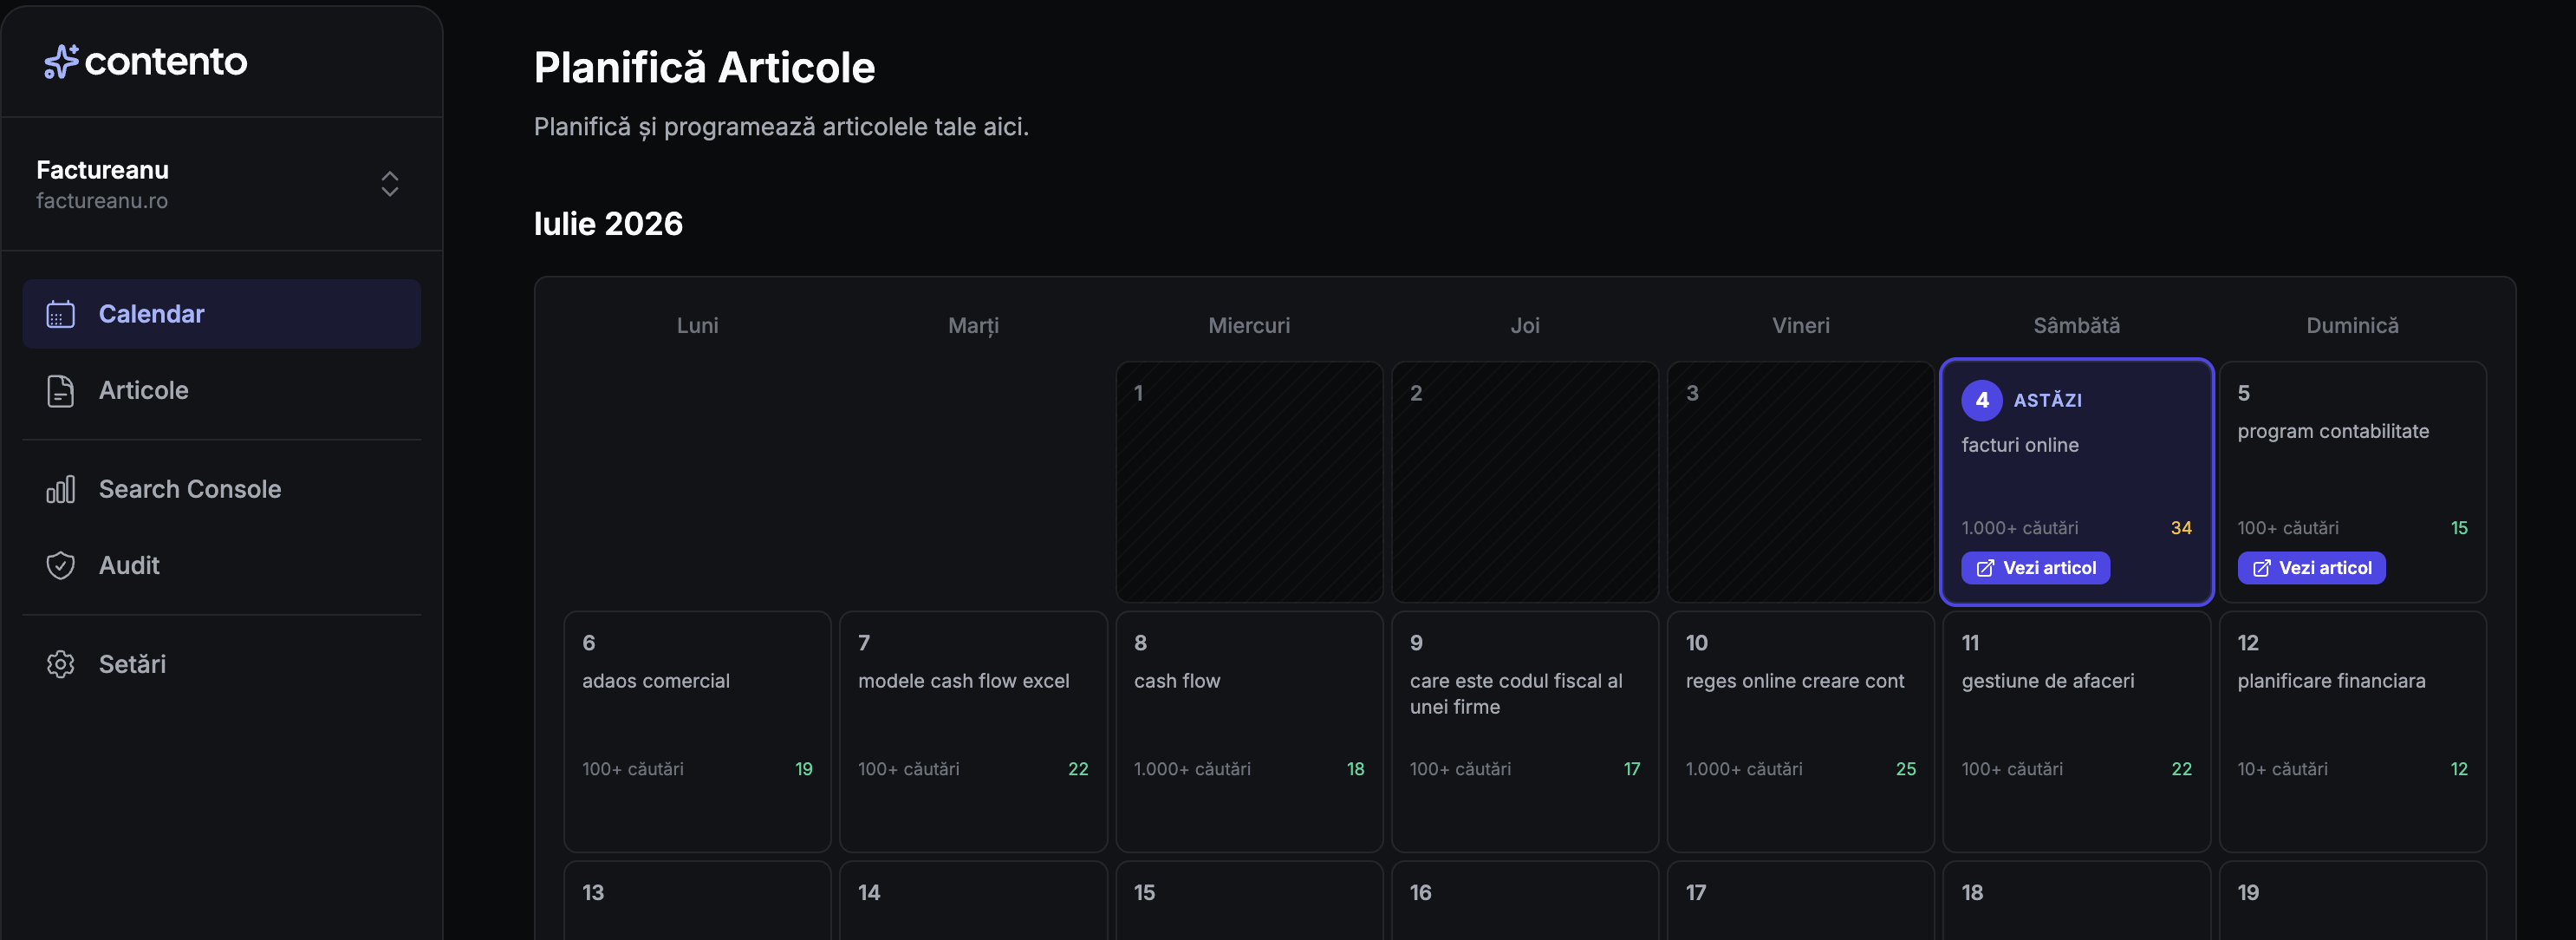2576x940 pixels.
Task: Click the empty day 19 cell
Action: coord(2353,901)
